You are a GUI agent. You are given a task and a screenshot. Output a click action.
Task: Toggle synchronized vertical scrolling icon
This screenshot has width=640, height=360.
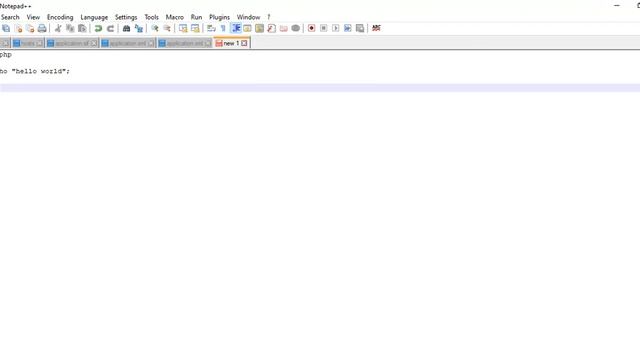(x=183, y=28)
